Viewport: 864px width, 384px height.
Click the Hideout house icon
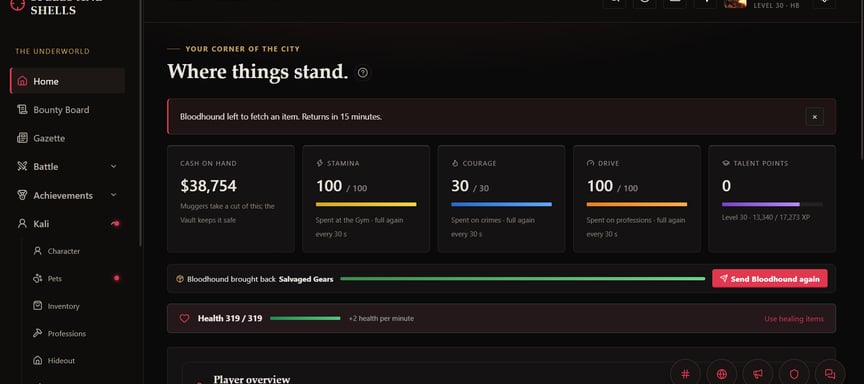click(37, 360)
